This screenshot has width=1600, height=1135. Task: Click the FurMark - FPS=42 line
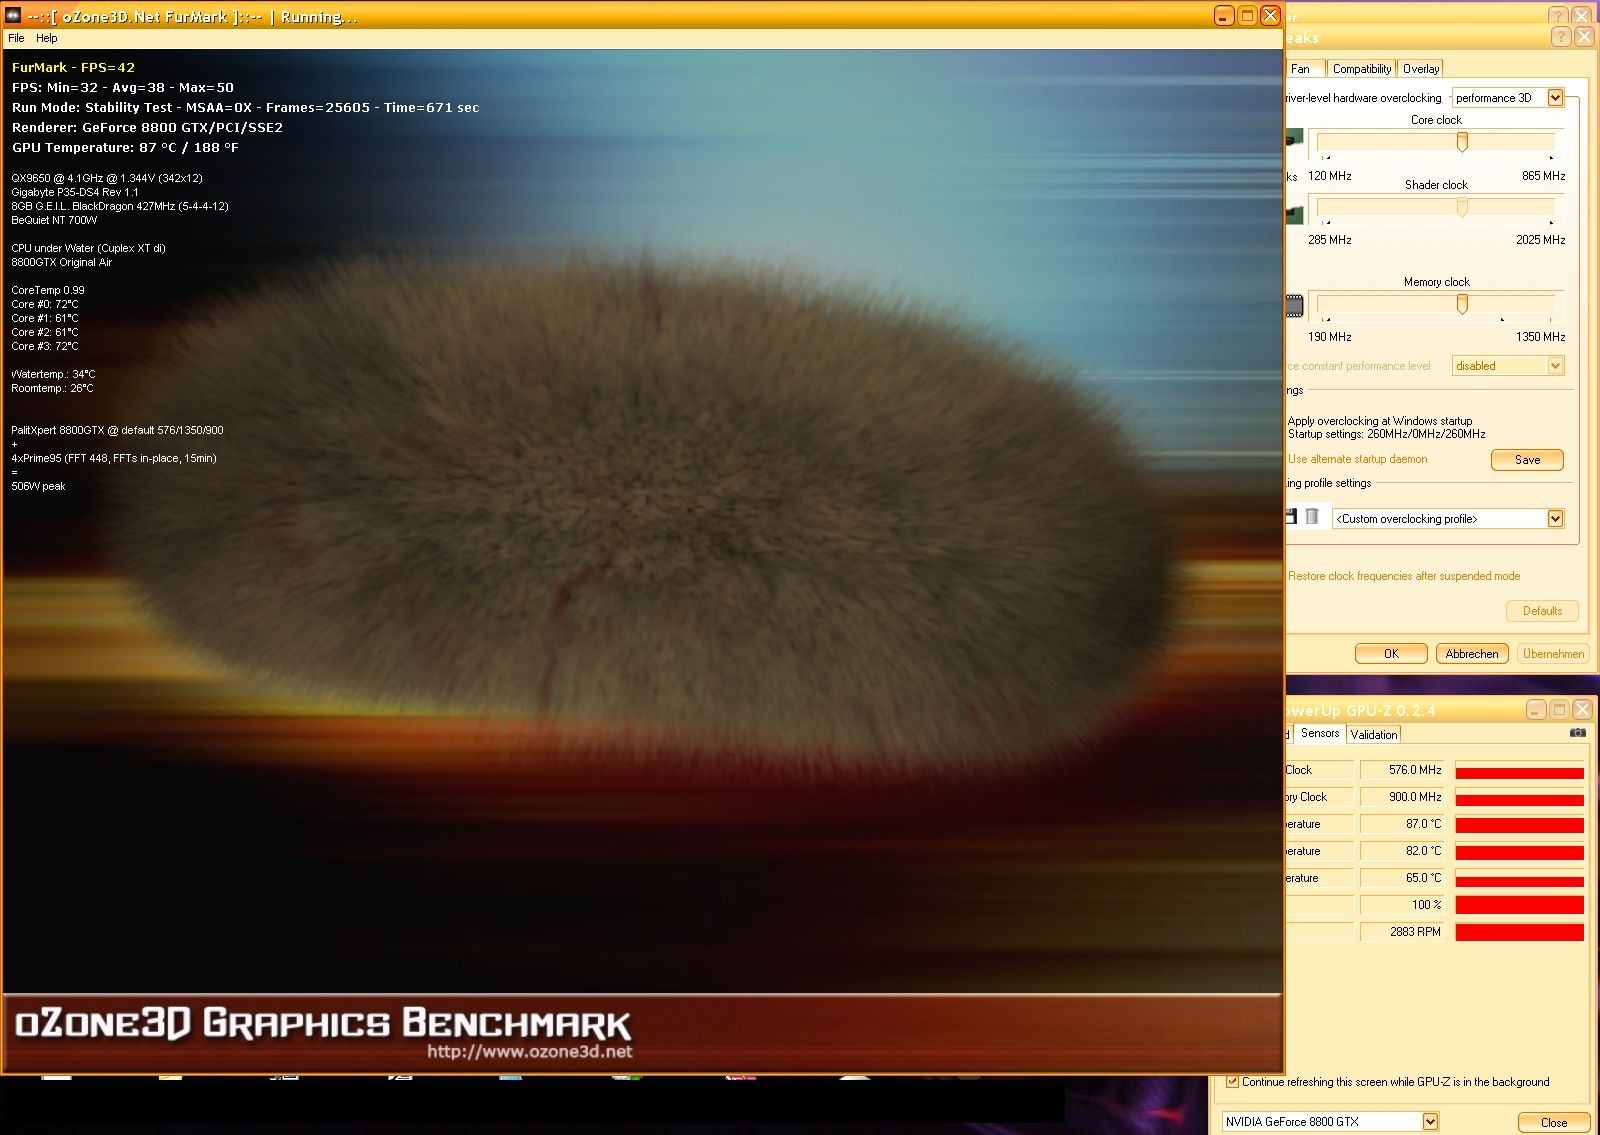tap(73, 68)
